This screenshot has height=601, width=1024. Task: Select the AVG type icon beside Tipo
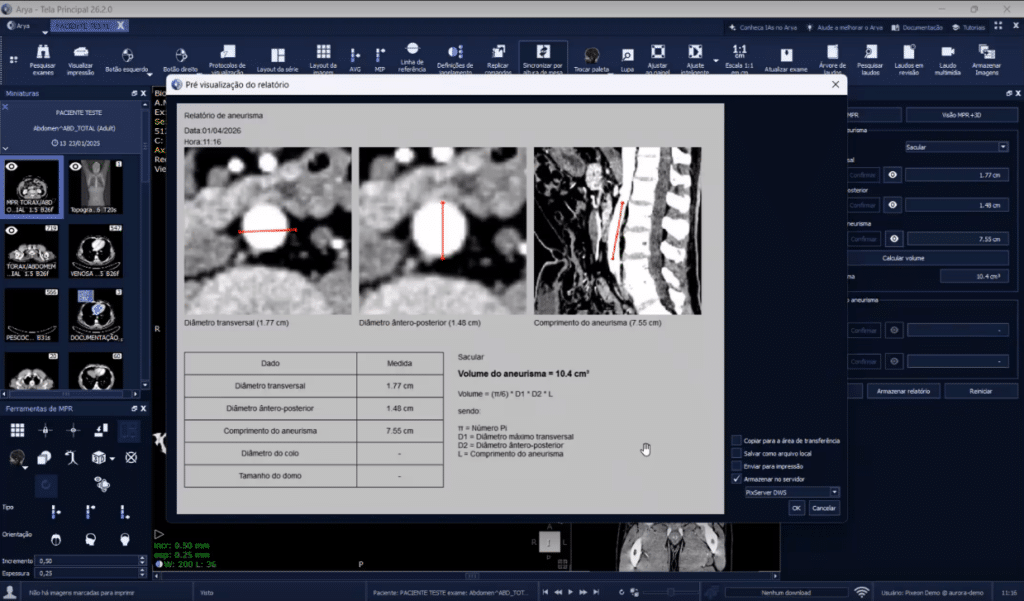pyautogui.click(x=56, y=512)
